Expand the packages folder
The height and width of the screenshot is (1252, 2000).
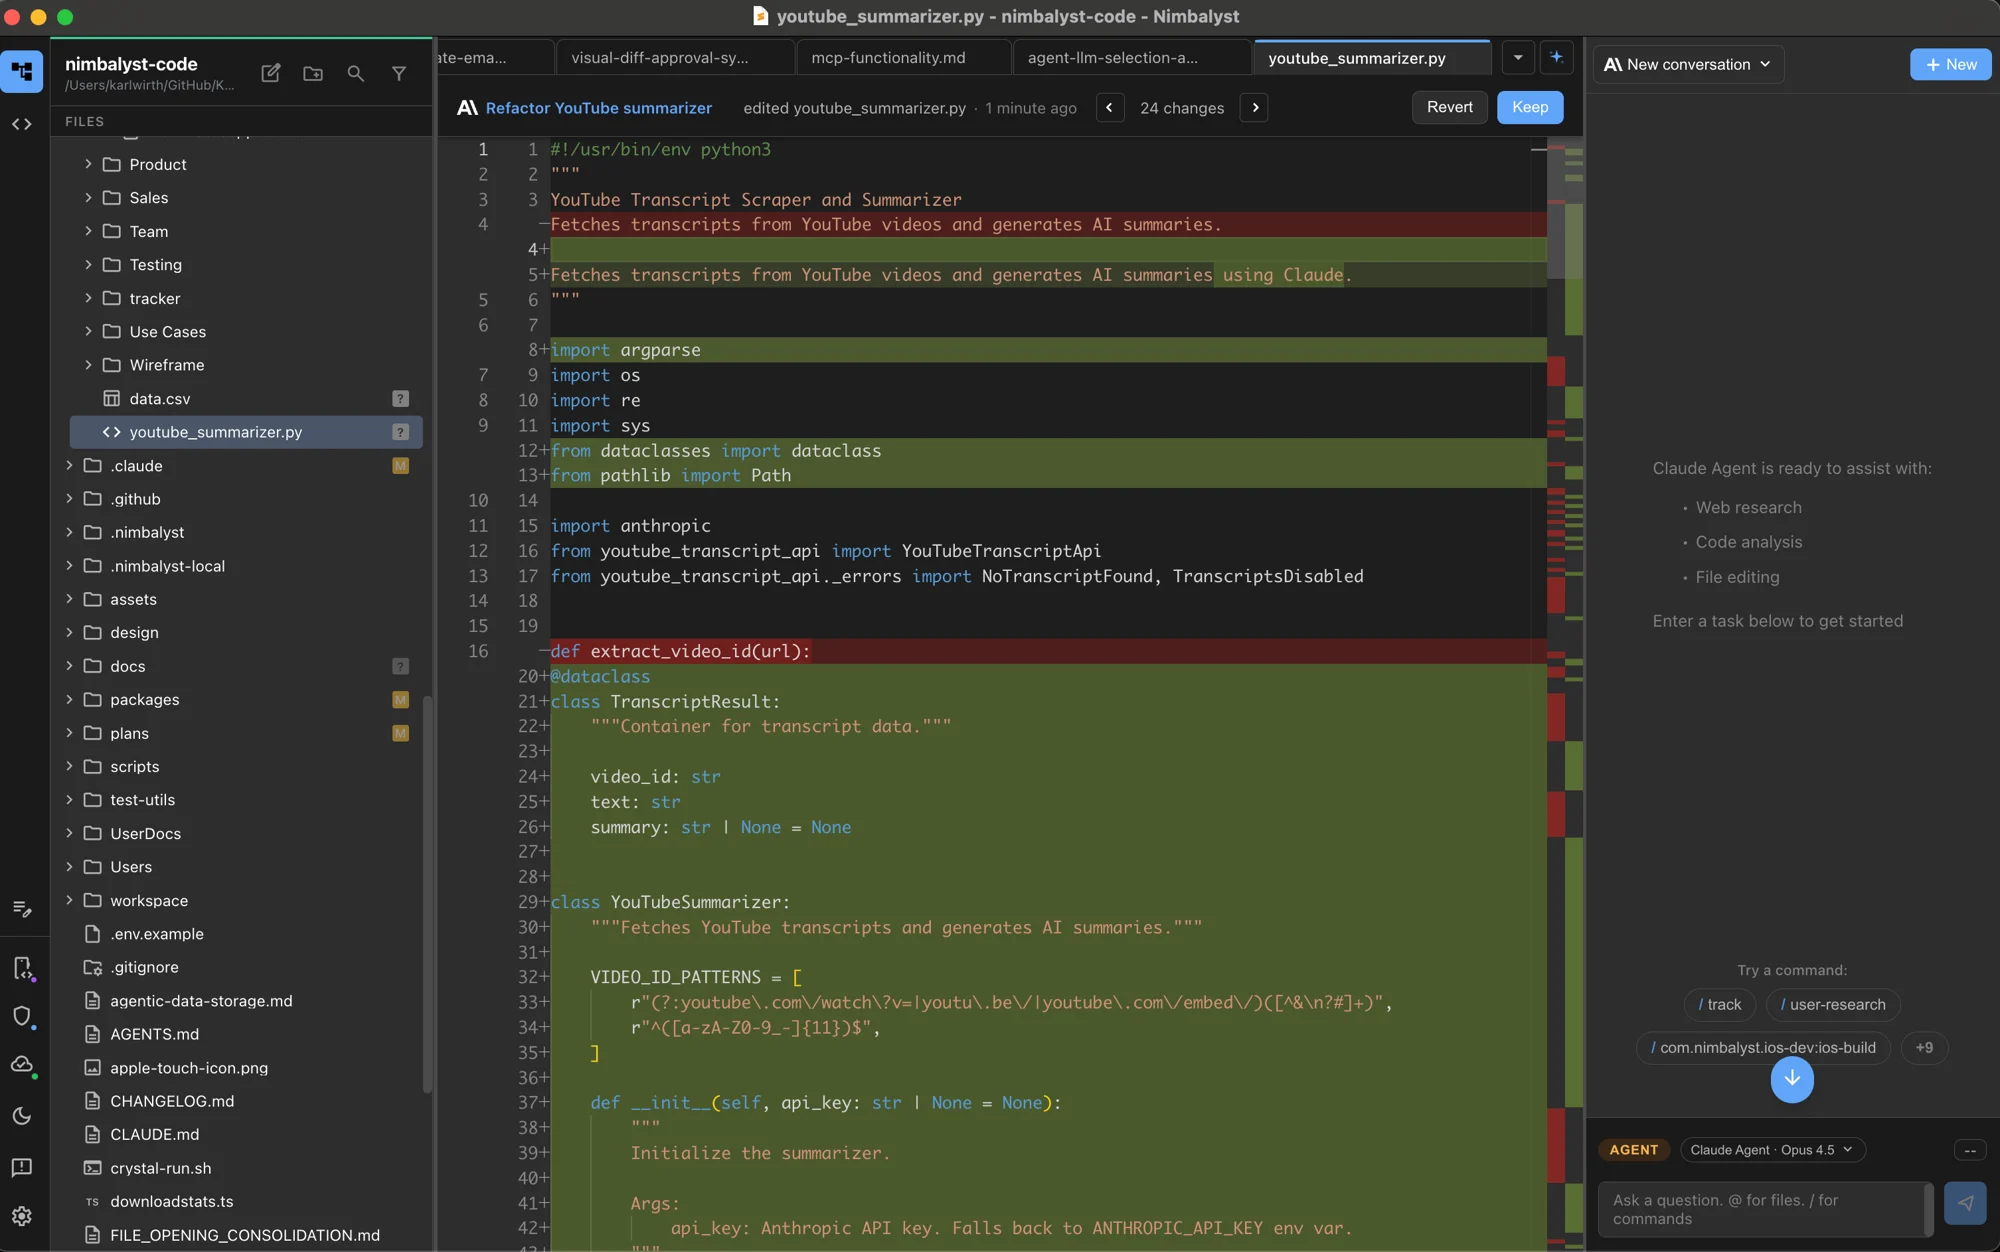tap(69, 699)
